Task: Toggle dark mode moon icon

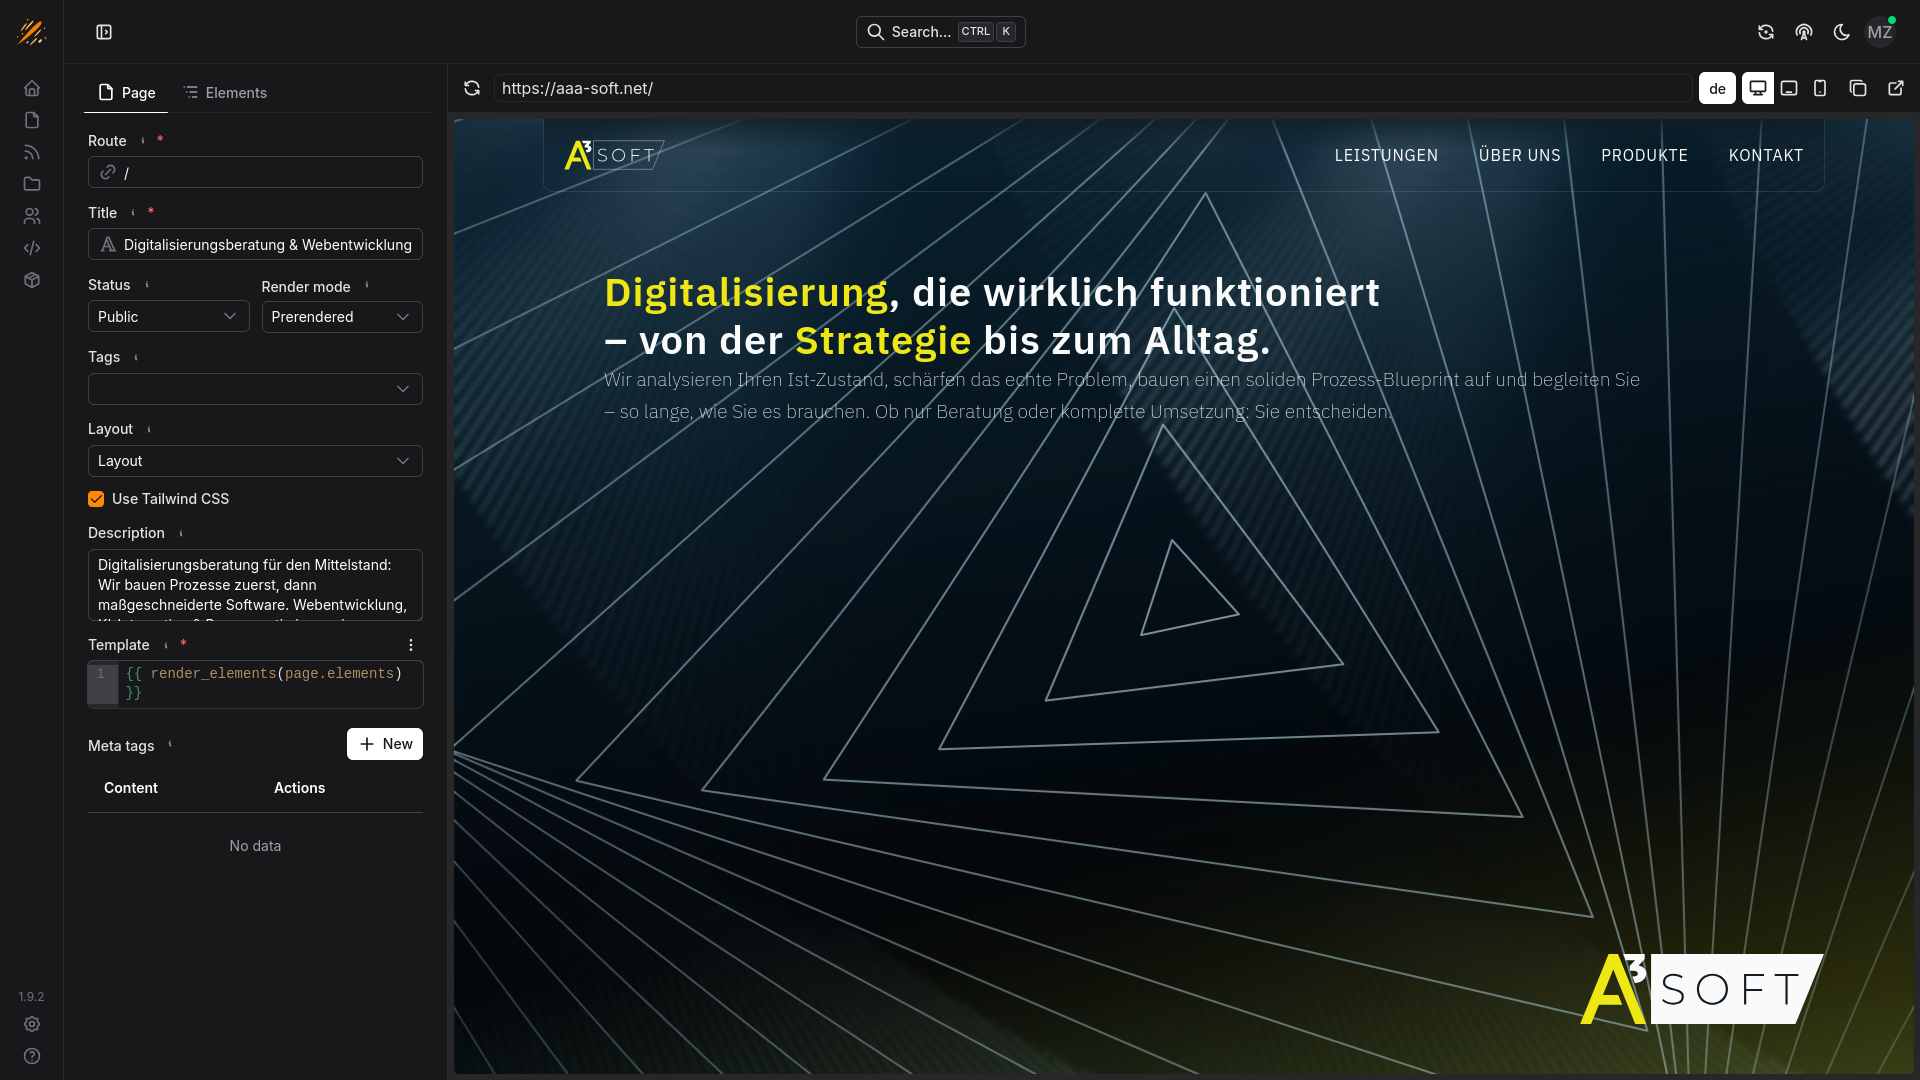Action: [x=1841, y=32]
